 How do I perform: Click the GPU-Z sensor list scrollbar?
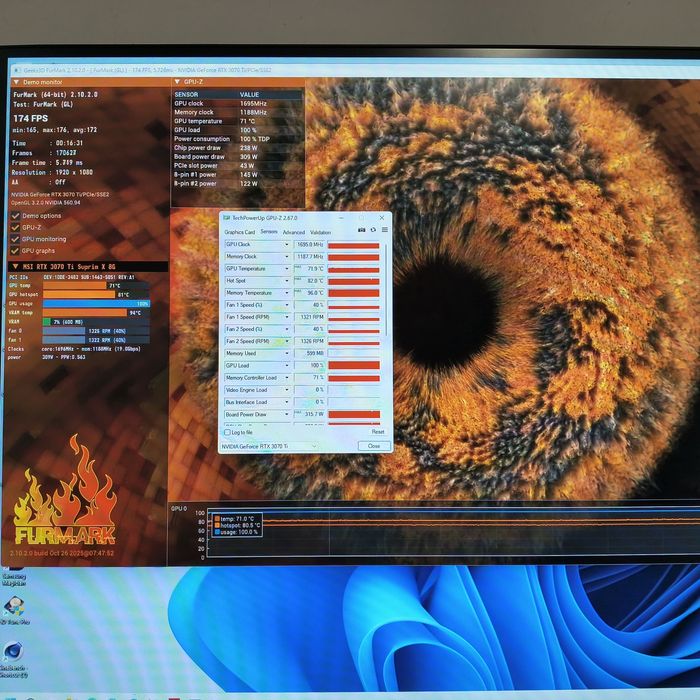pyautogui.click(x=386, y=290)
